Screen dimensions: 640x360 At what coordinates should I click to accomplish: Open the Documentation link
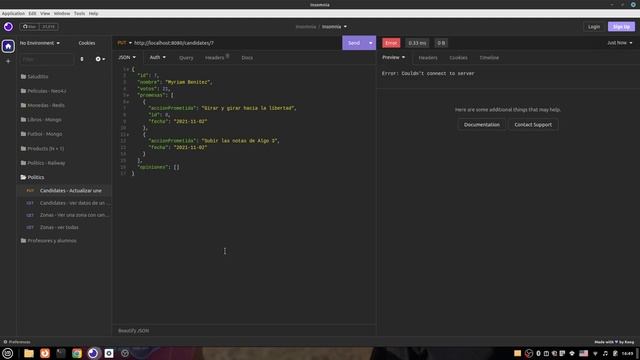[482, 124]
